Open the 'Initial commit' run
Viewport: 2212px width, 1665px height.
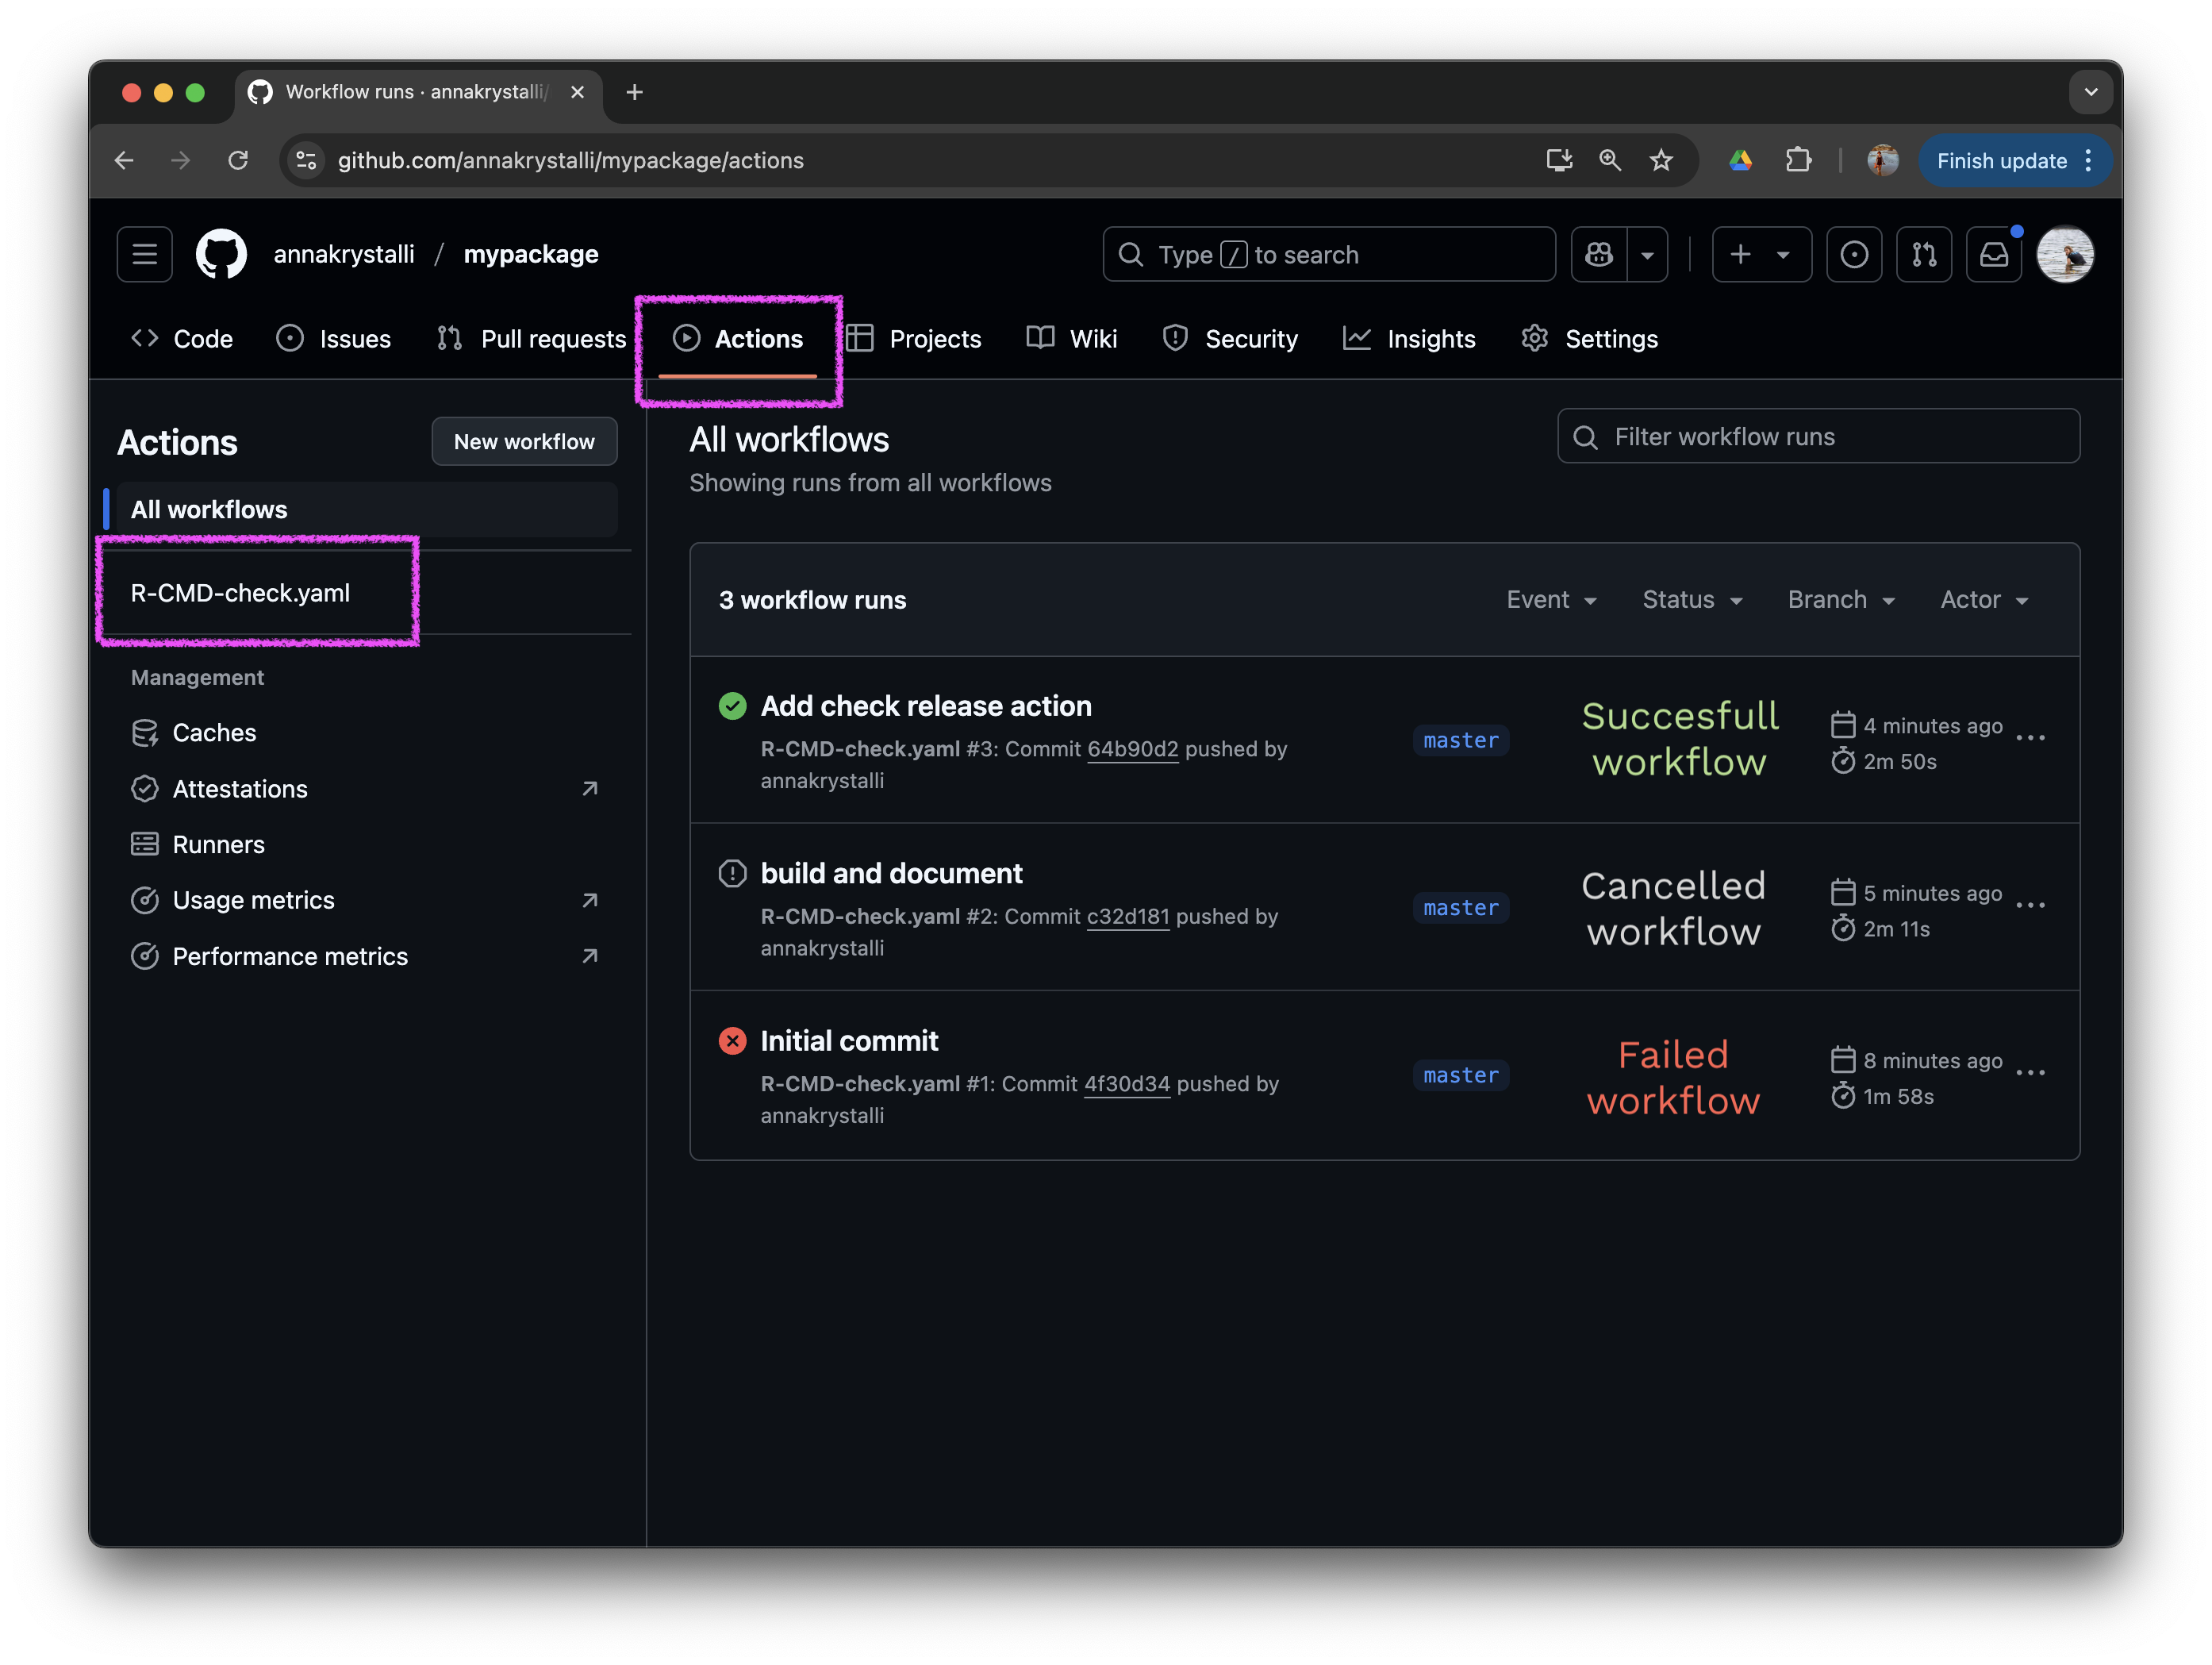click(849, 1042)
